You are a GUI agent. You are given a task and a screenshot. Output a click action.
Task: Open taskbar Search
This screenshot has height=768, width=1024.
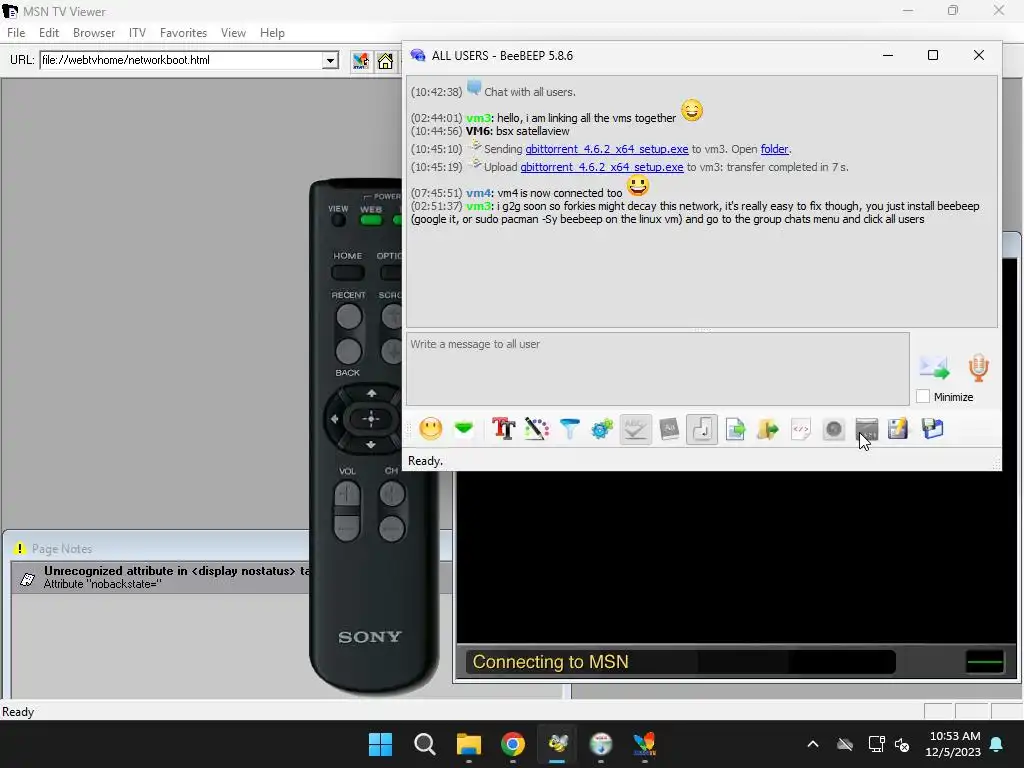click(x=424, y=744)
